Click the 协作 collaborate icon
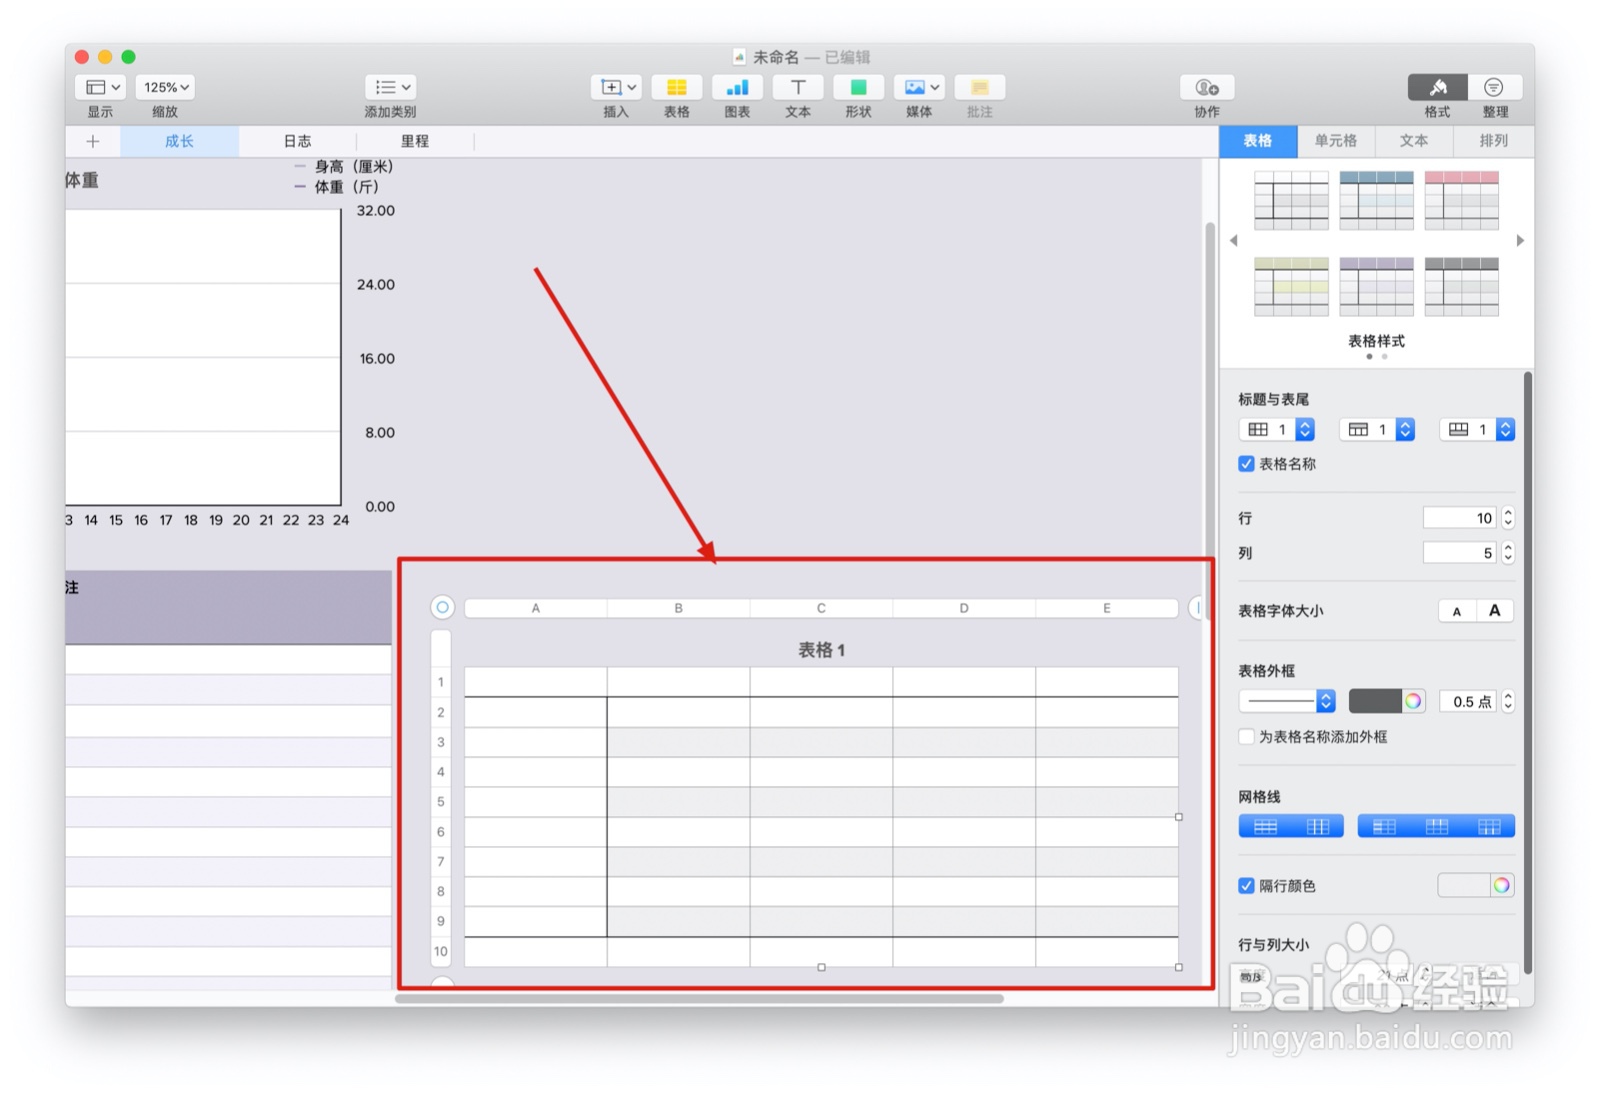Screen dimensions: 1600x1093 [x=1207, y=87]
